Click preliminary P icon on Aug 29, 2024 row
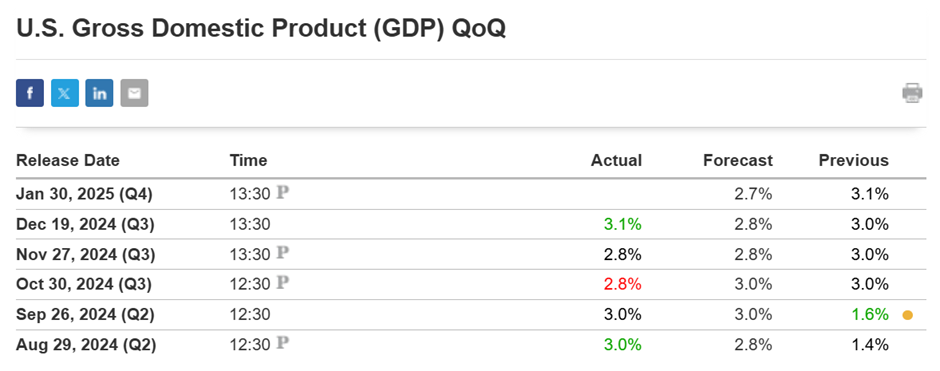 pyautogui.click(x=283, y=344)
